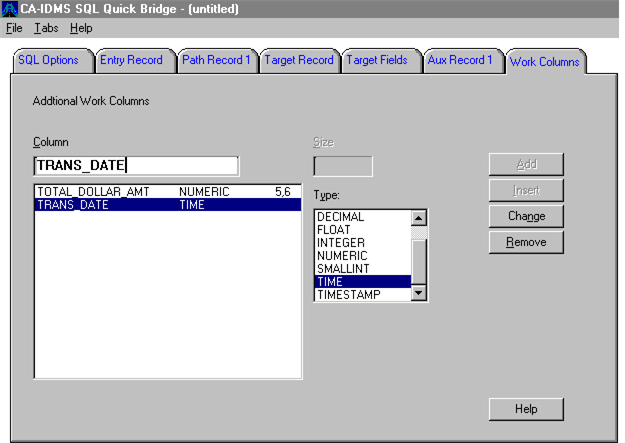625x443 pixels.
Task: Switch to the Target Record tab
Action: pos(299,60)
